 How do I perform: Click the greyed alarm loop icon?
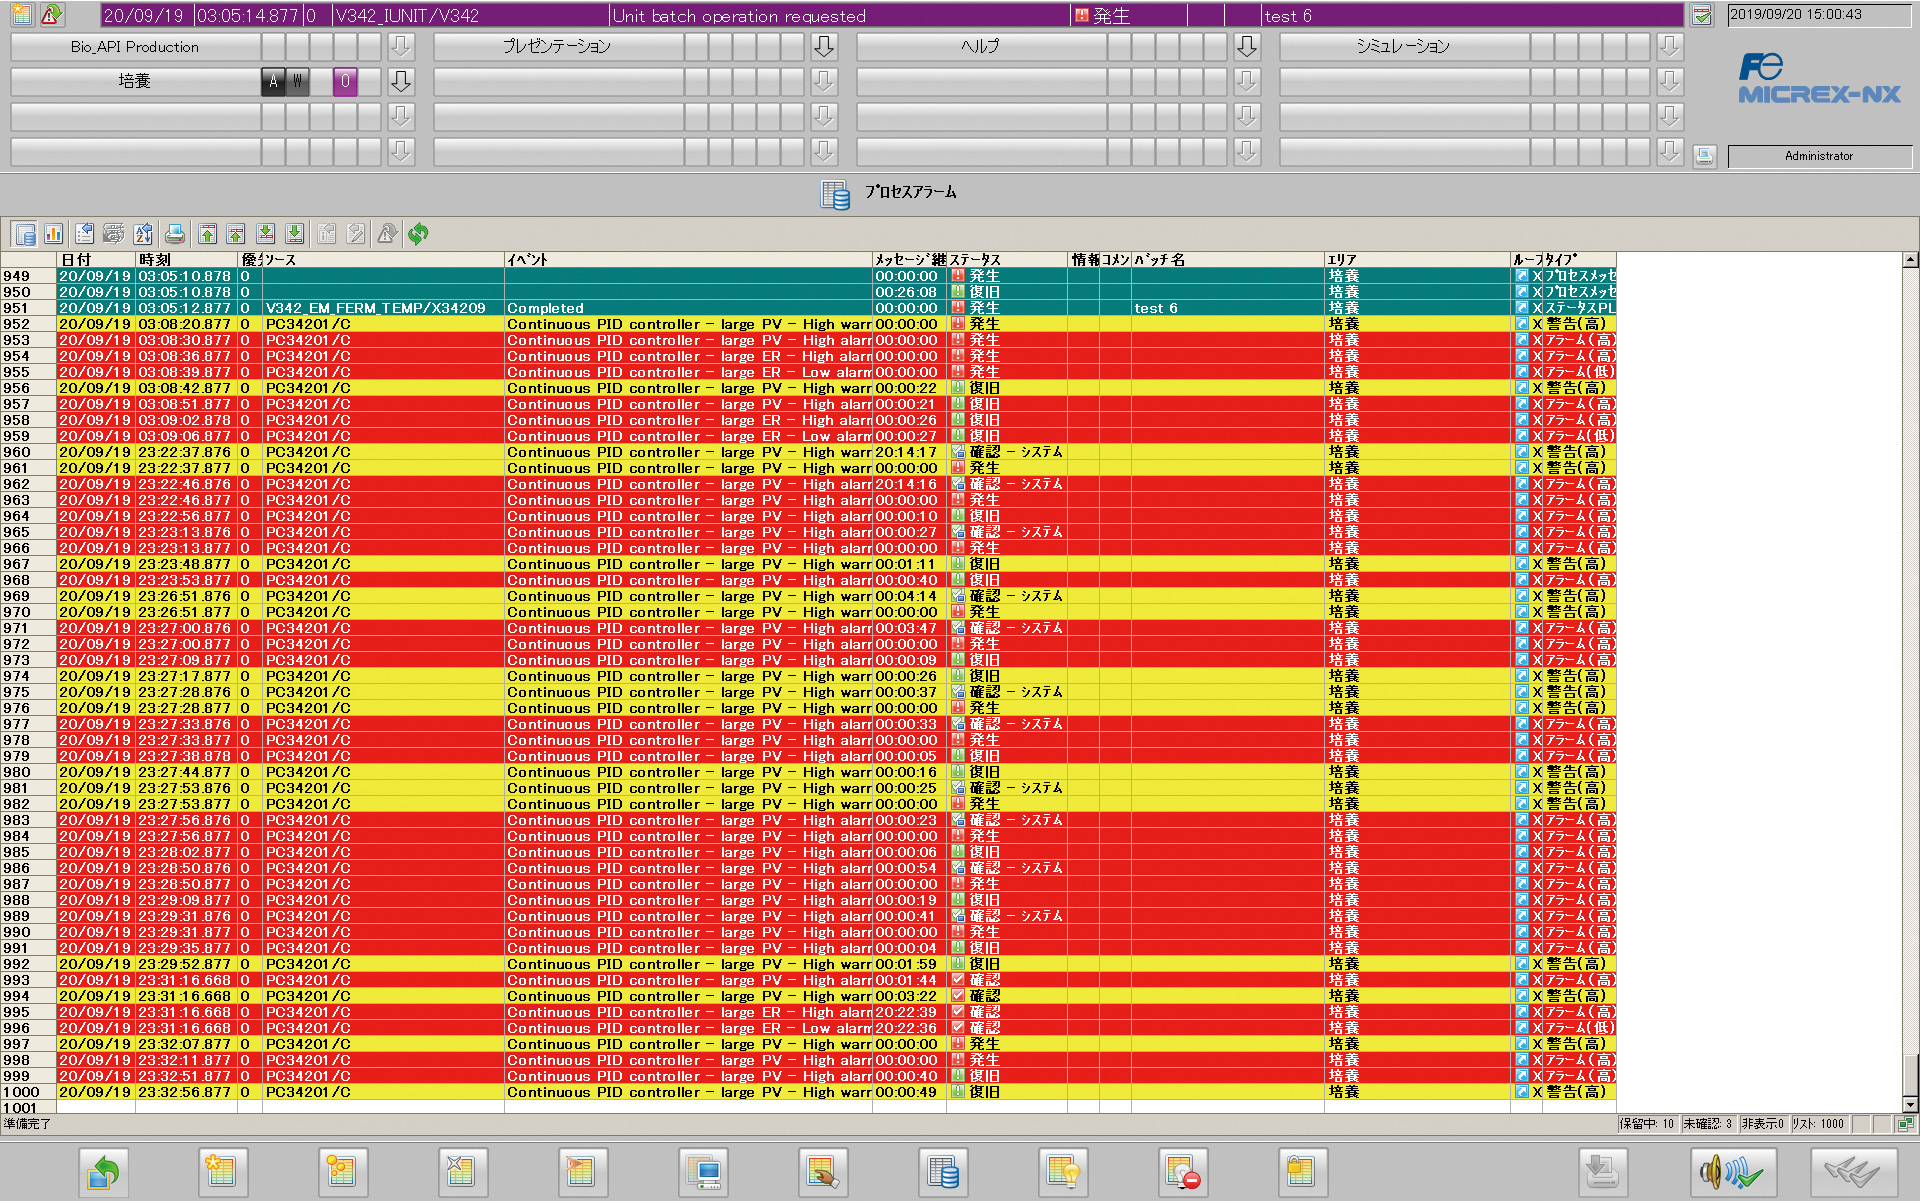(x=388, y=234)
